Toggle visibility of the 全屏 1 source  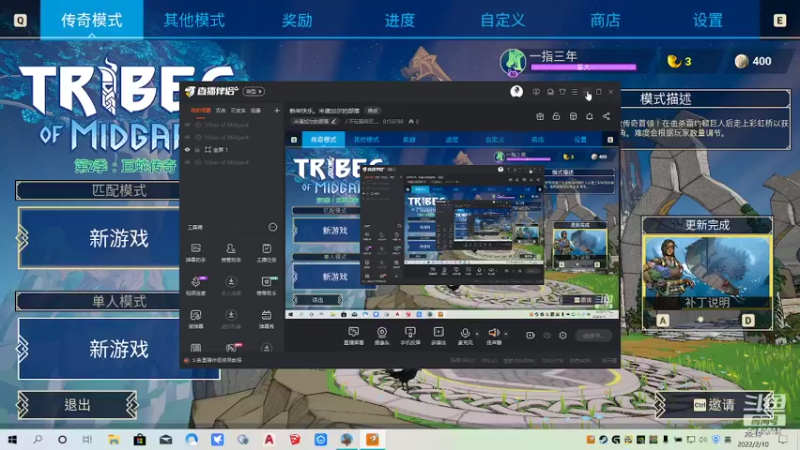(x=187, y=149)
